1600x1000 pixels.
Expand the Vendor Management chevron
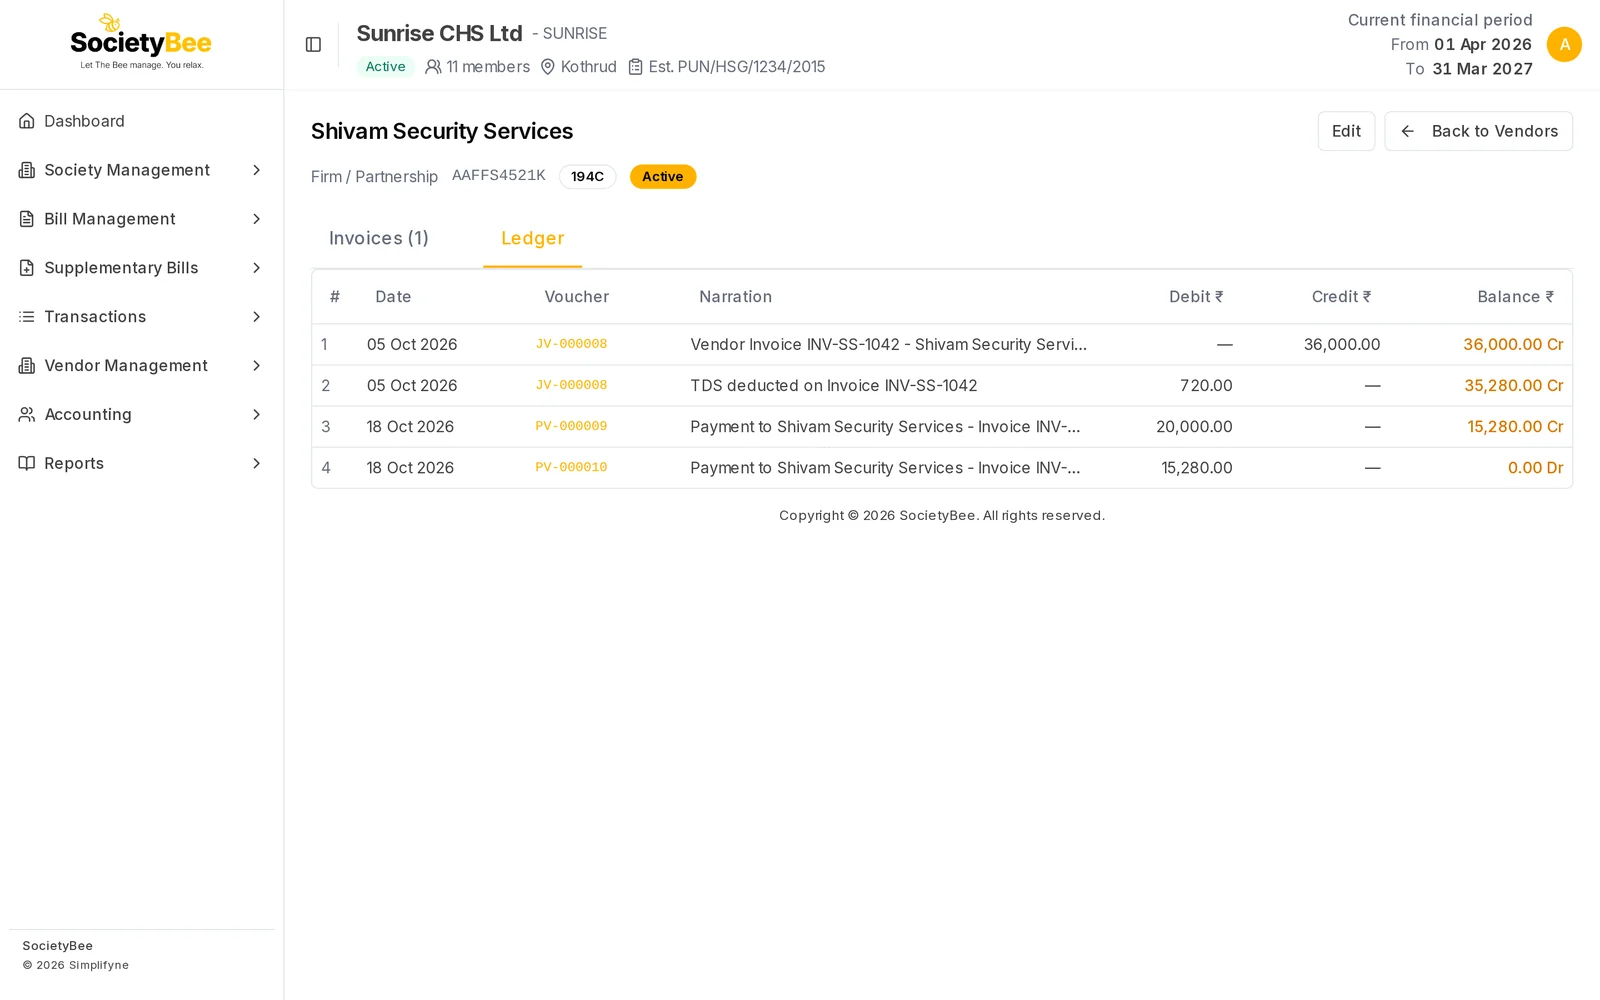point(257,366)
